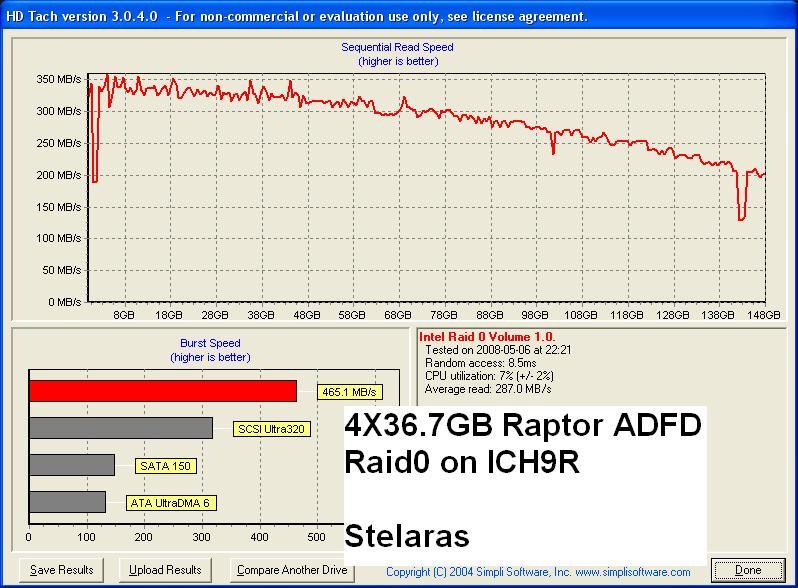Click the 350 MB/s axis label
Screen dimensions: 798x588
tap(59, 79)
